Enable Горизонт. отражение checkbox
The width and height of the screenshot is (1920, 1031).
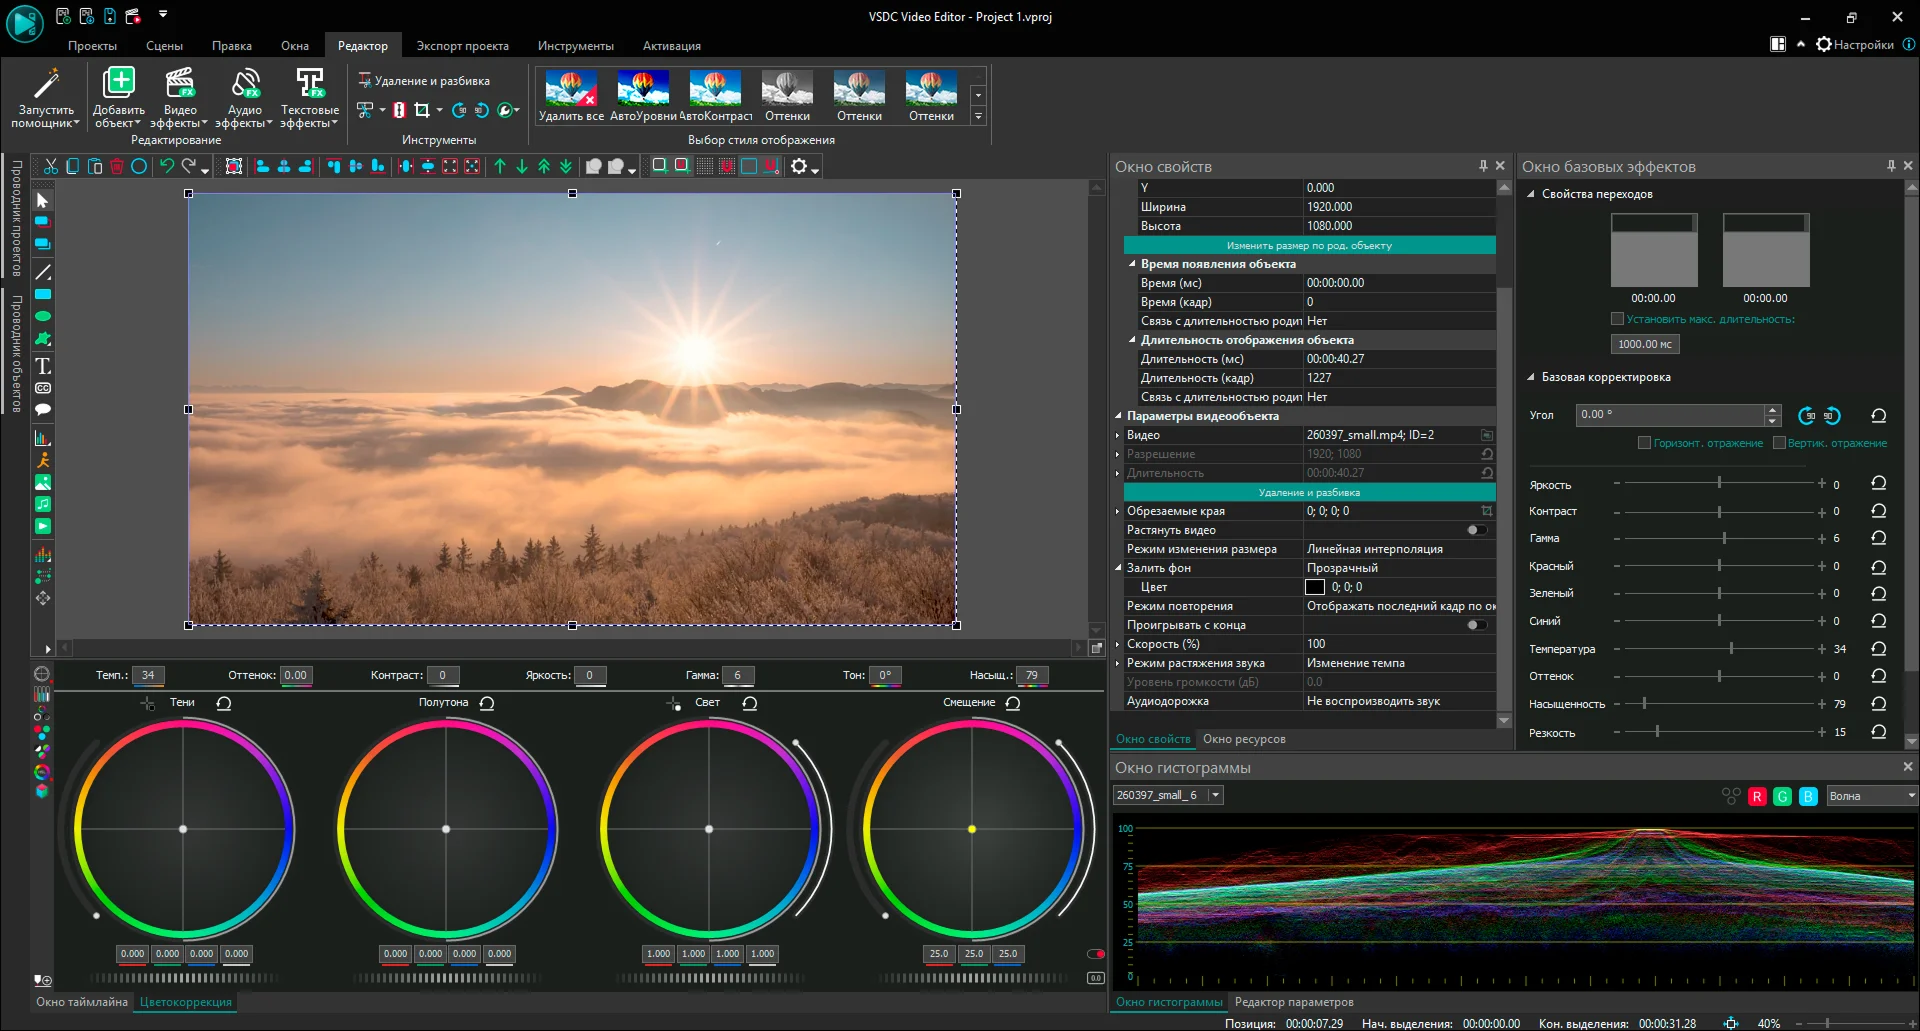tap(1644, 443)
